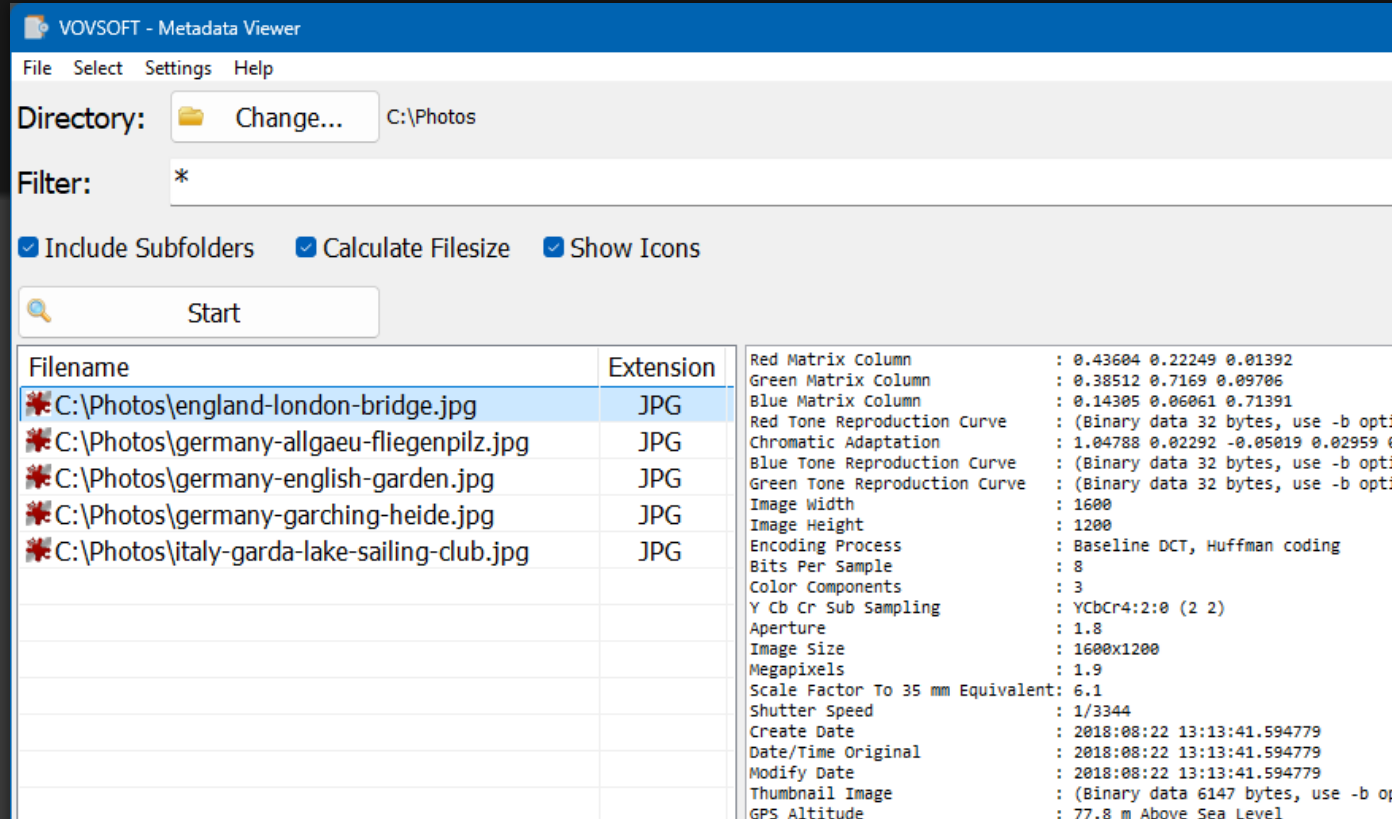1392x819 pixels.
Task: Click the icon next to germany-english-garden.jpg
Action: [37, 477]
